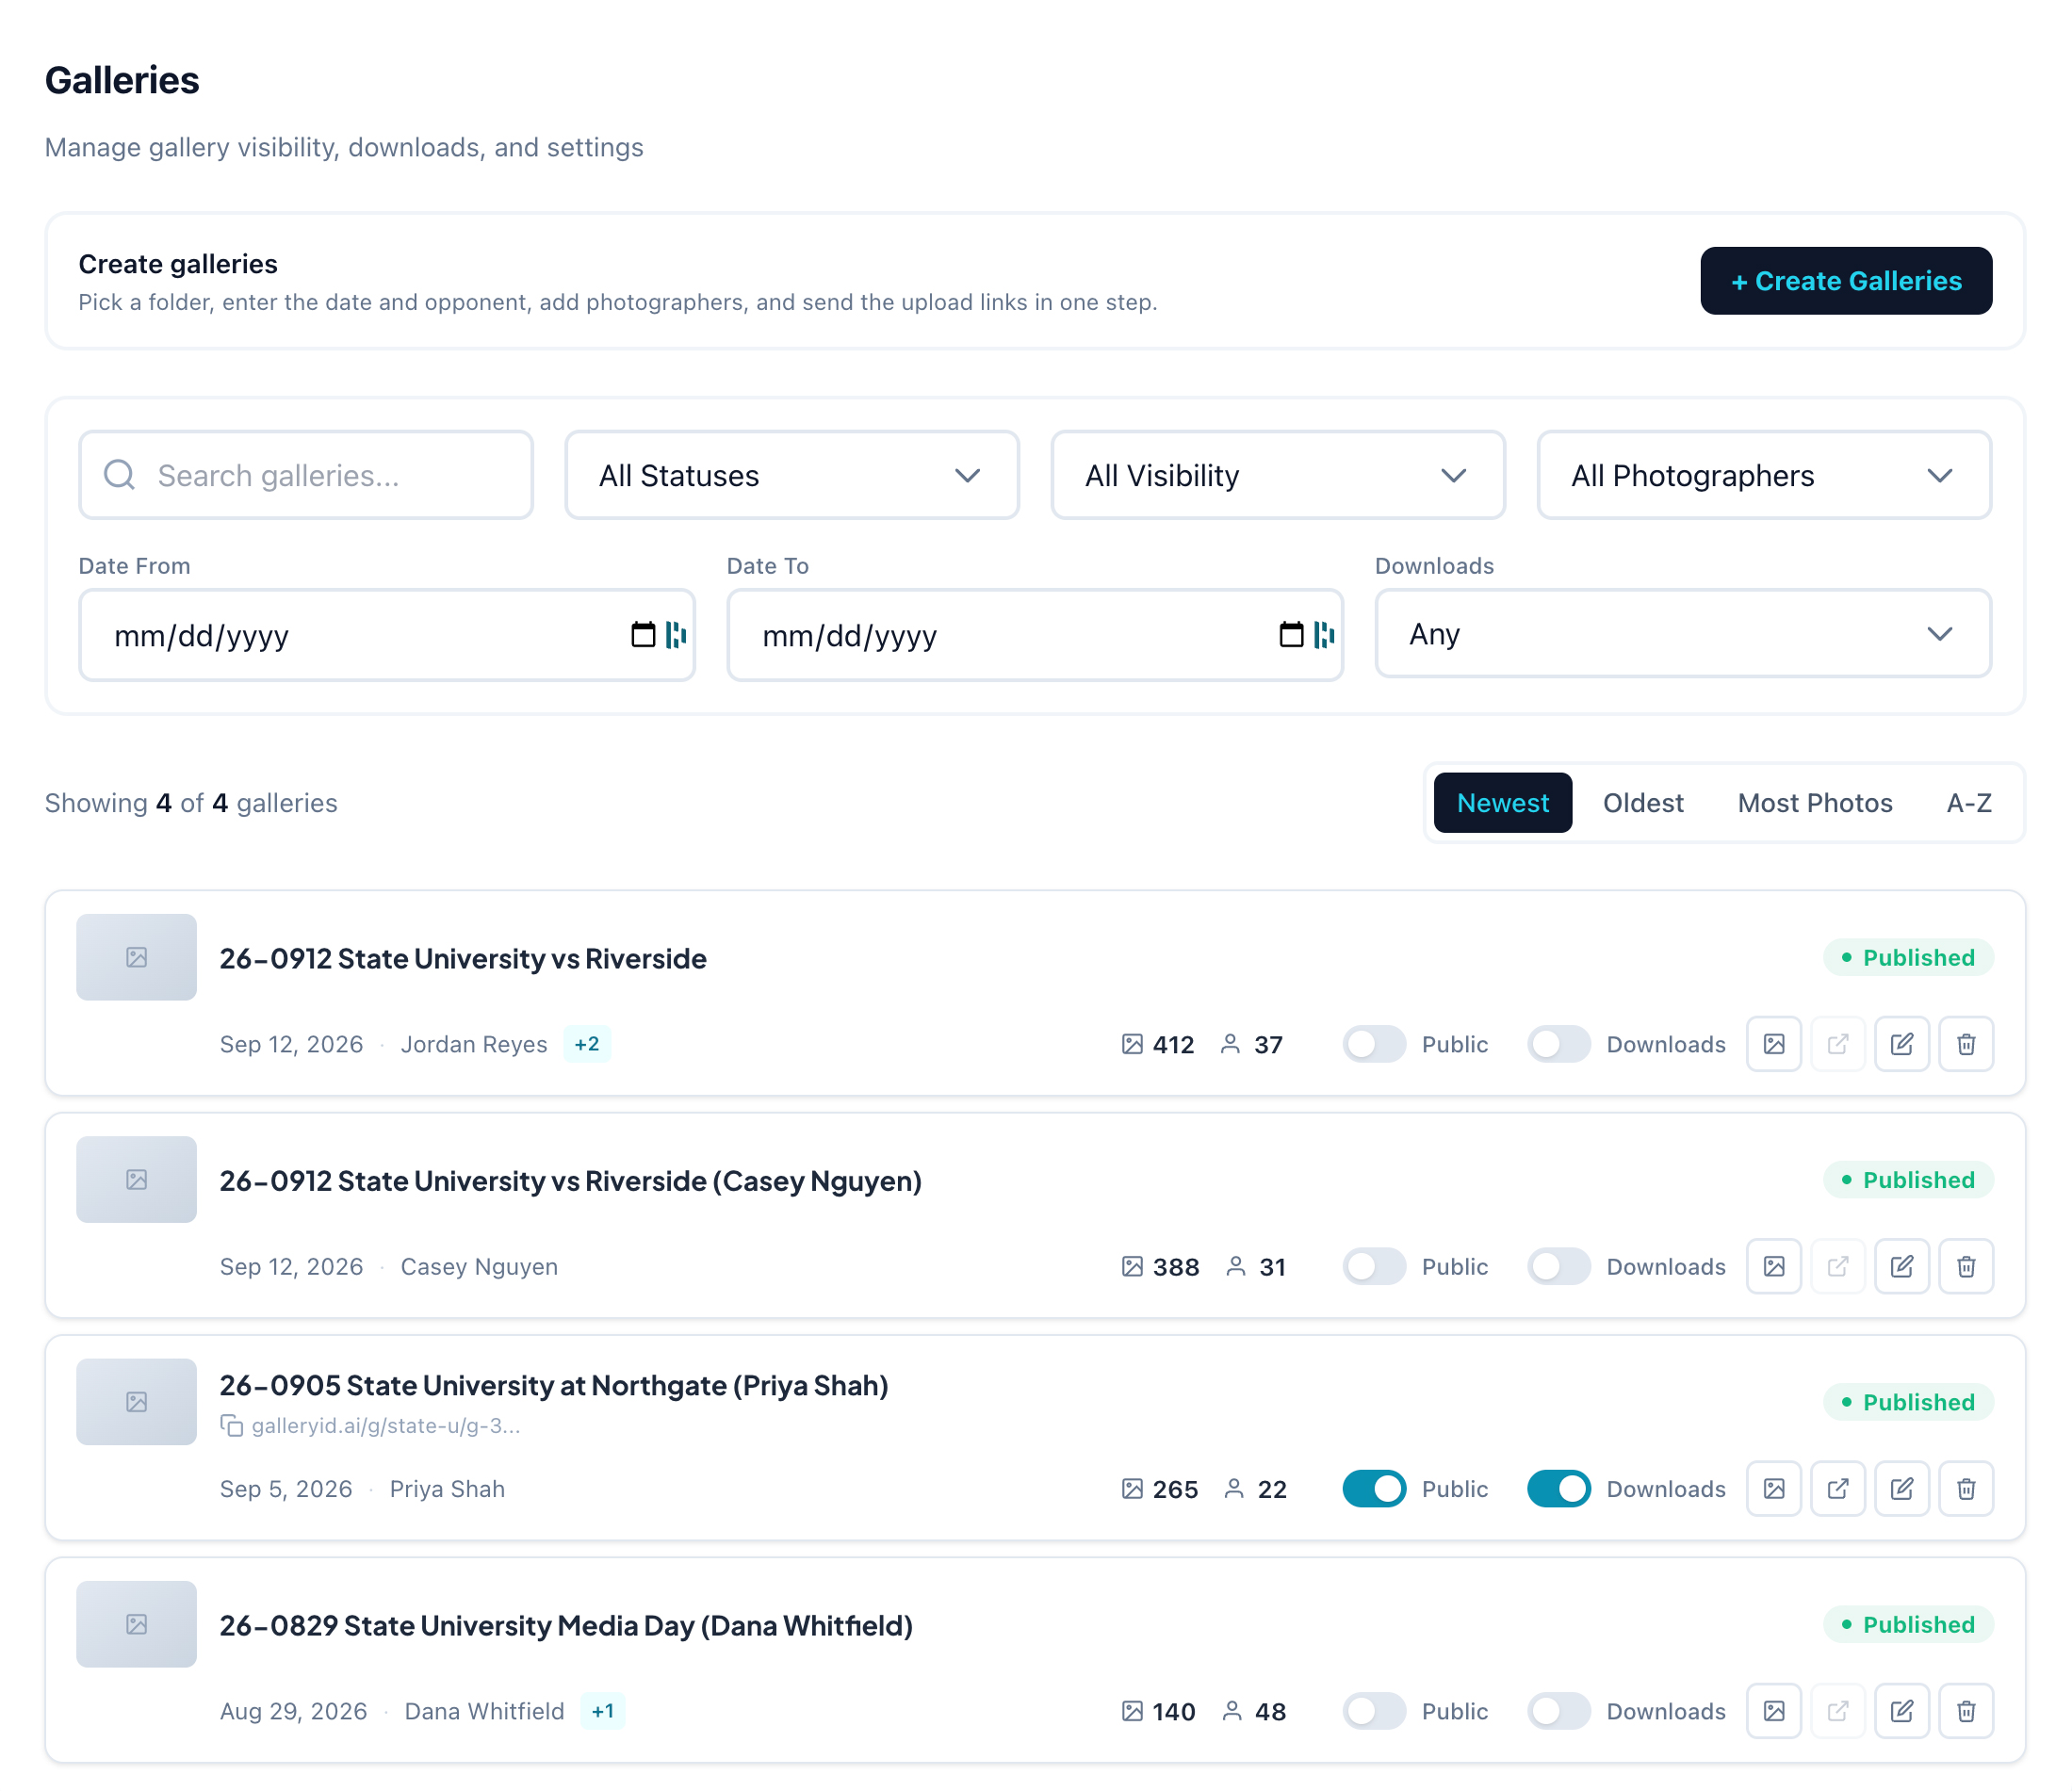This screenshot has height=1791, width=2072.
Task: Click the Date To input field
Action: [1034, 635]
